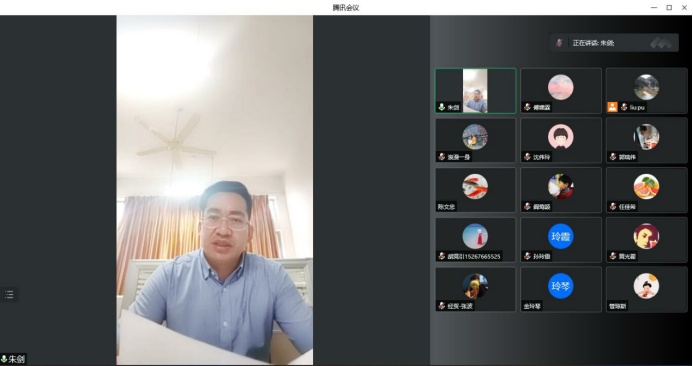Click the 朱剑 label at bottom-left of main video

(16, 359)
